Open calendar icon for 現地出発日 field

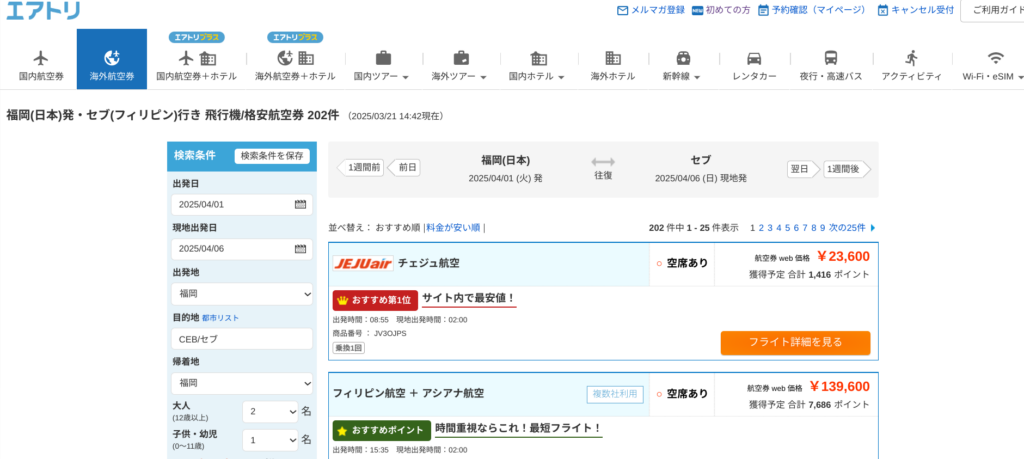(300, 249)
